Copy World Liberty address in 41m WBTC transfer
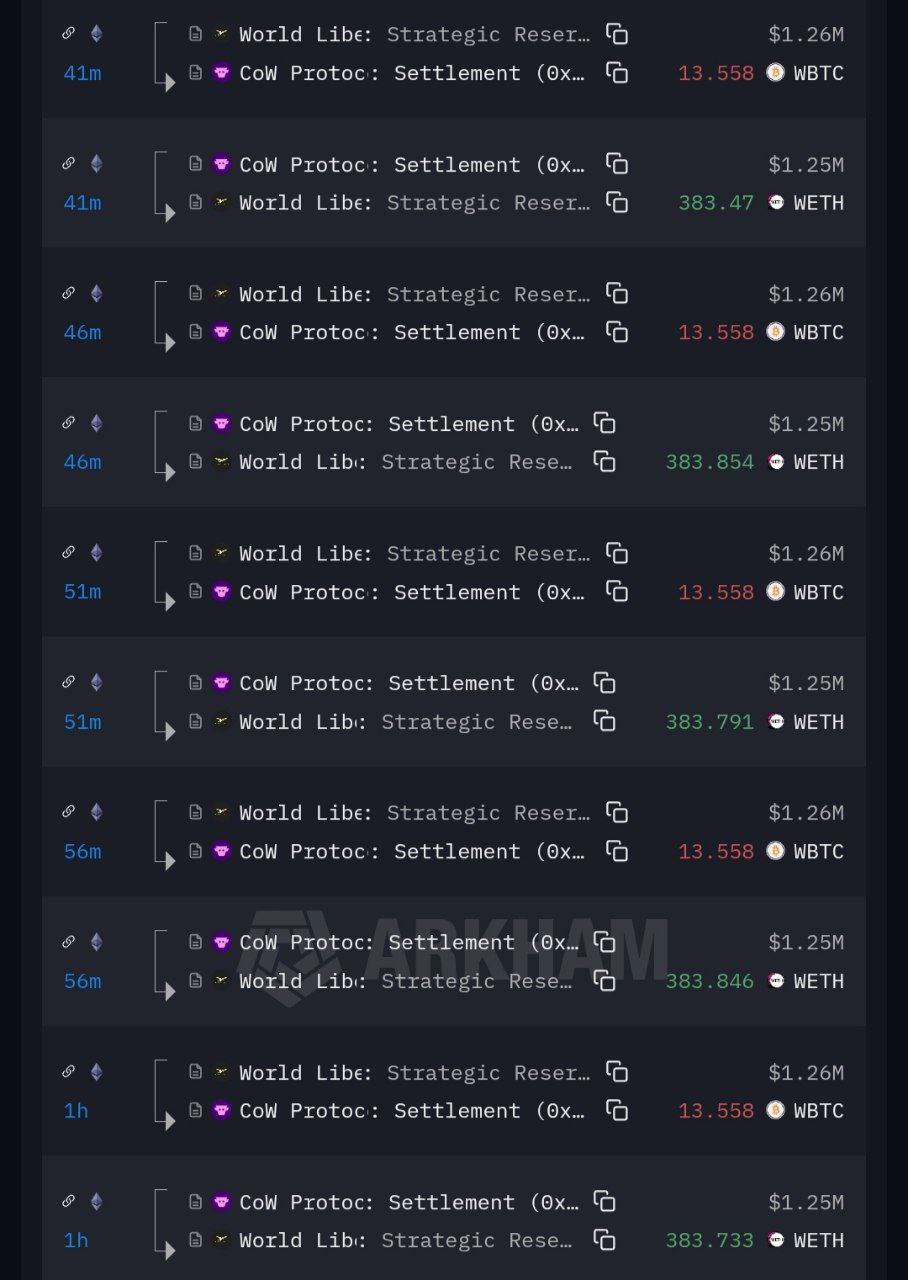This screenshot has width=908, height=1280. pyautogui.click(x=617, y=34)
